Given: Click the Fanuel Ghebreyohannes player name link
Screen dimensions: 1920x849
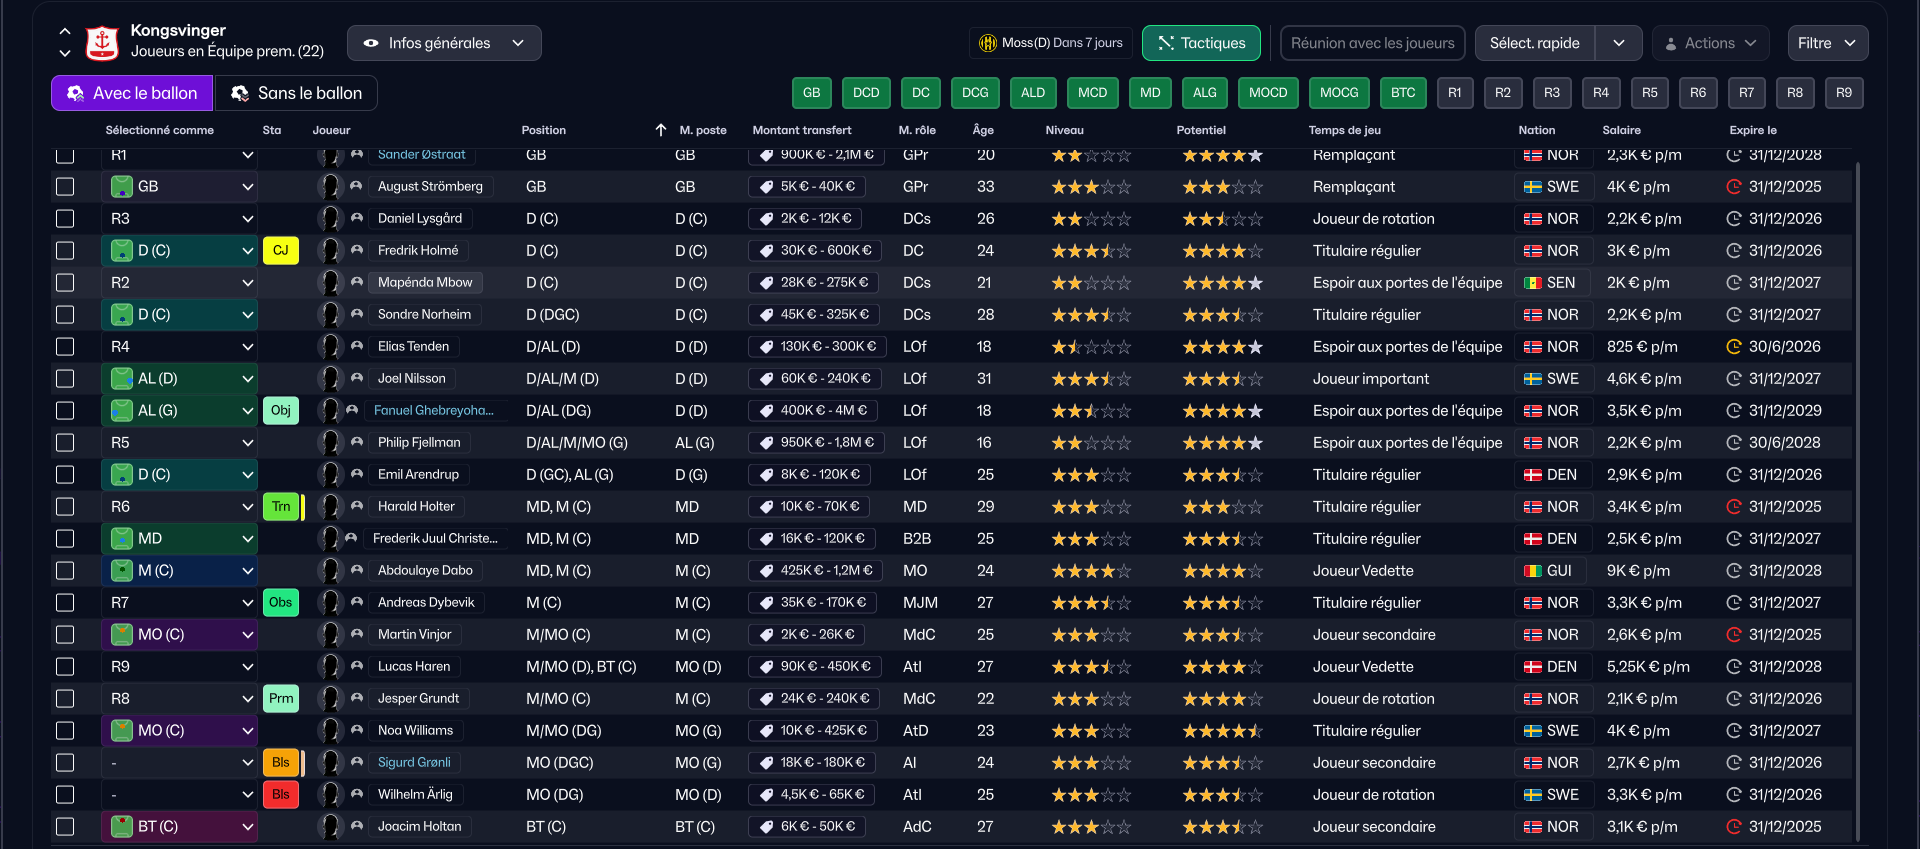Looking at the screenshot, I should coord(434,411).
